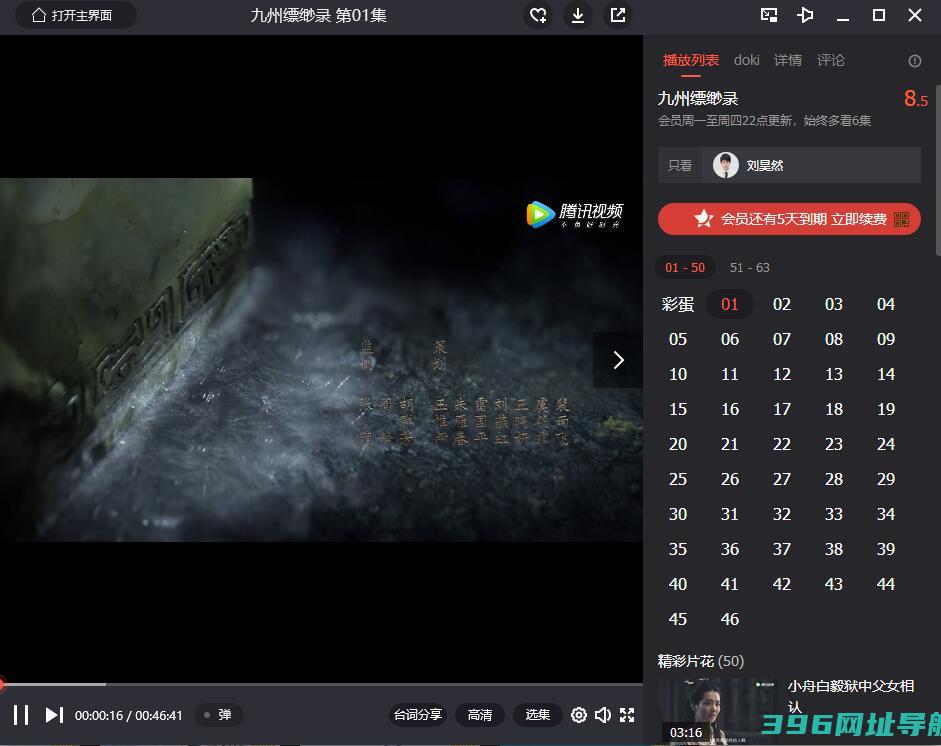Select episode 02
The image size is (941, 746).
[x=782, y=304]
